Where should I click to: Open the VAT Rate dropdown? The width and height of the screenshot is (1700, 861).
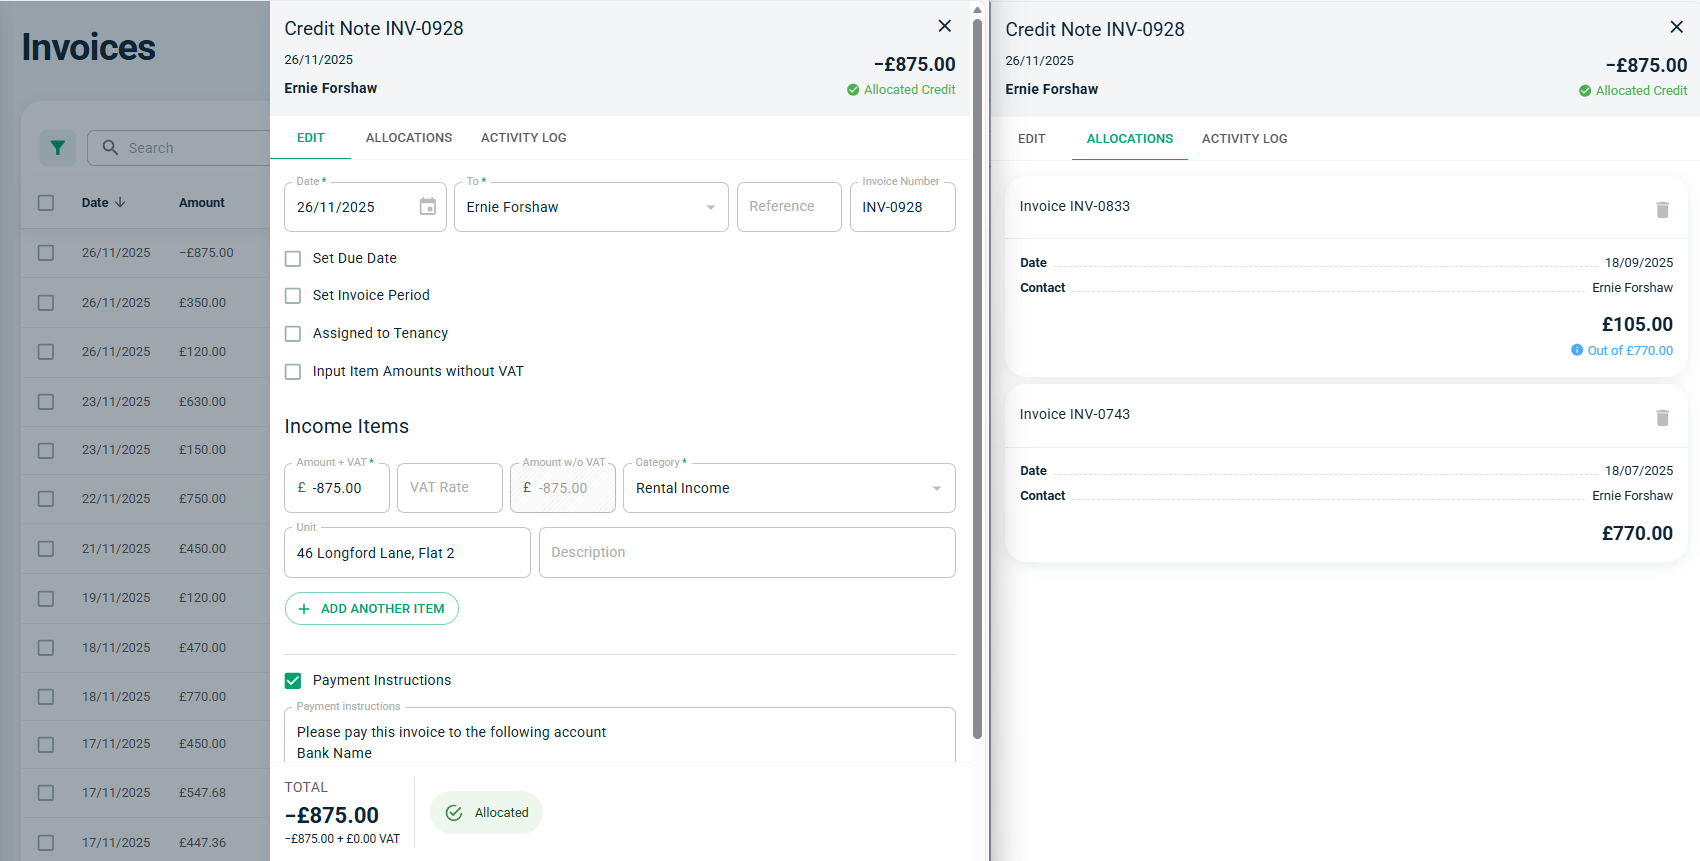[449, 488]
